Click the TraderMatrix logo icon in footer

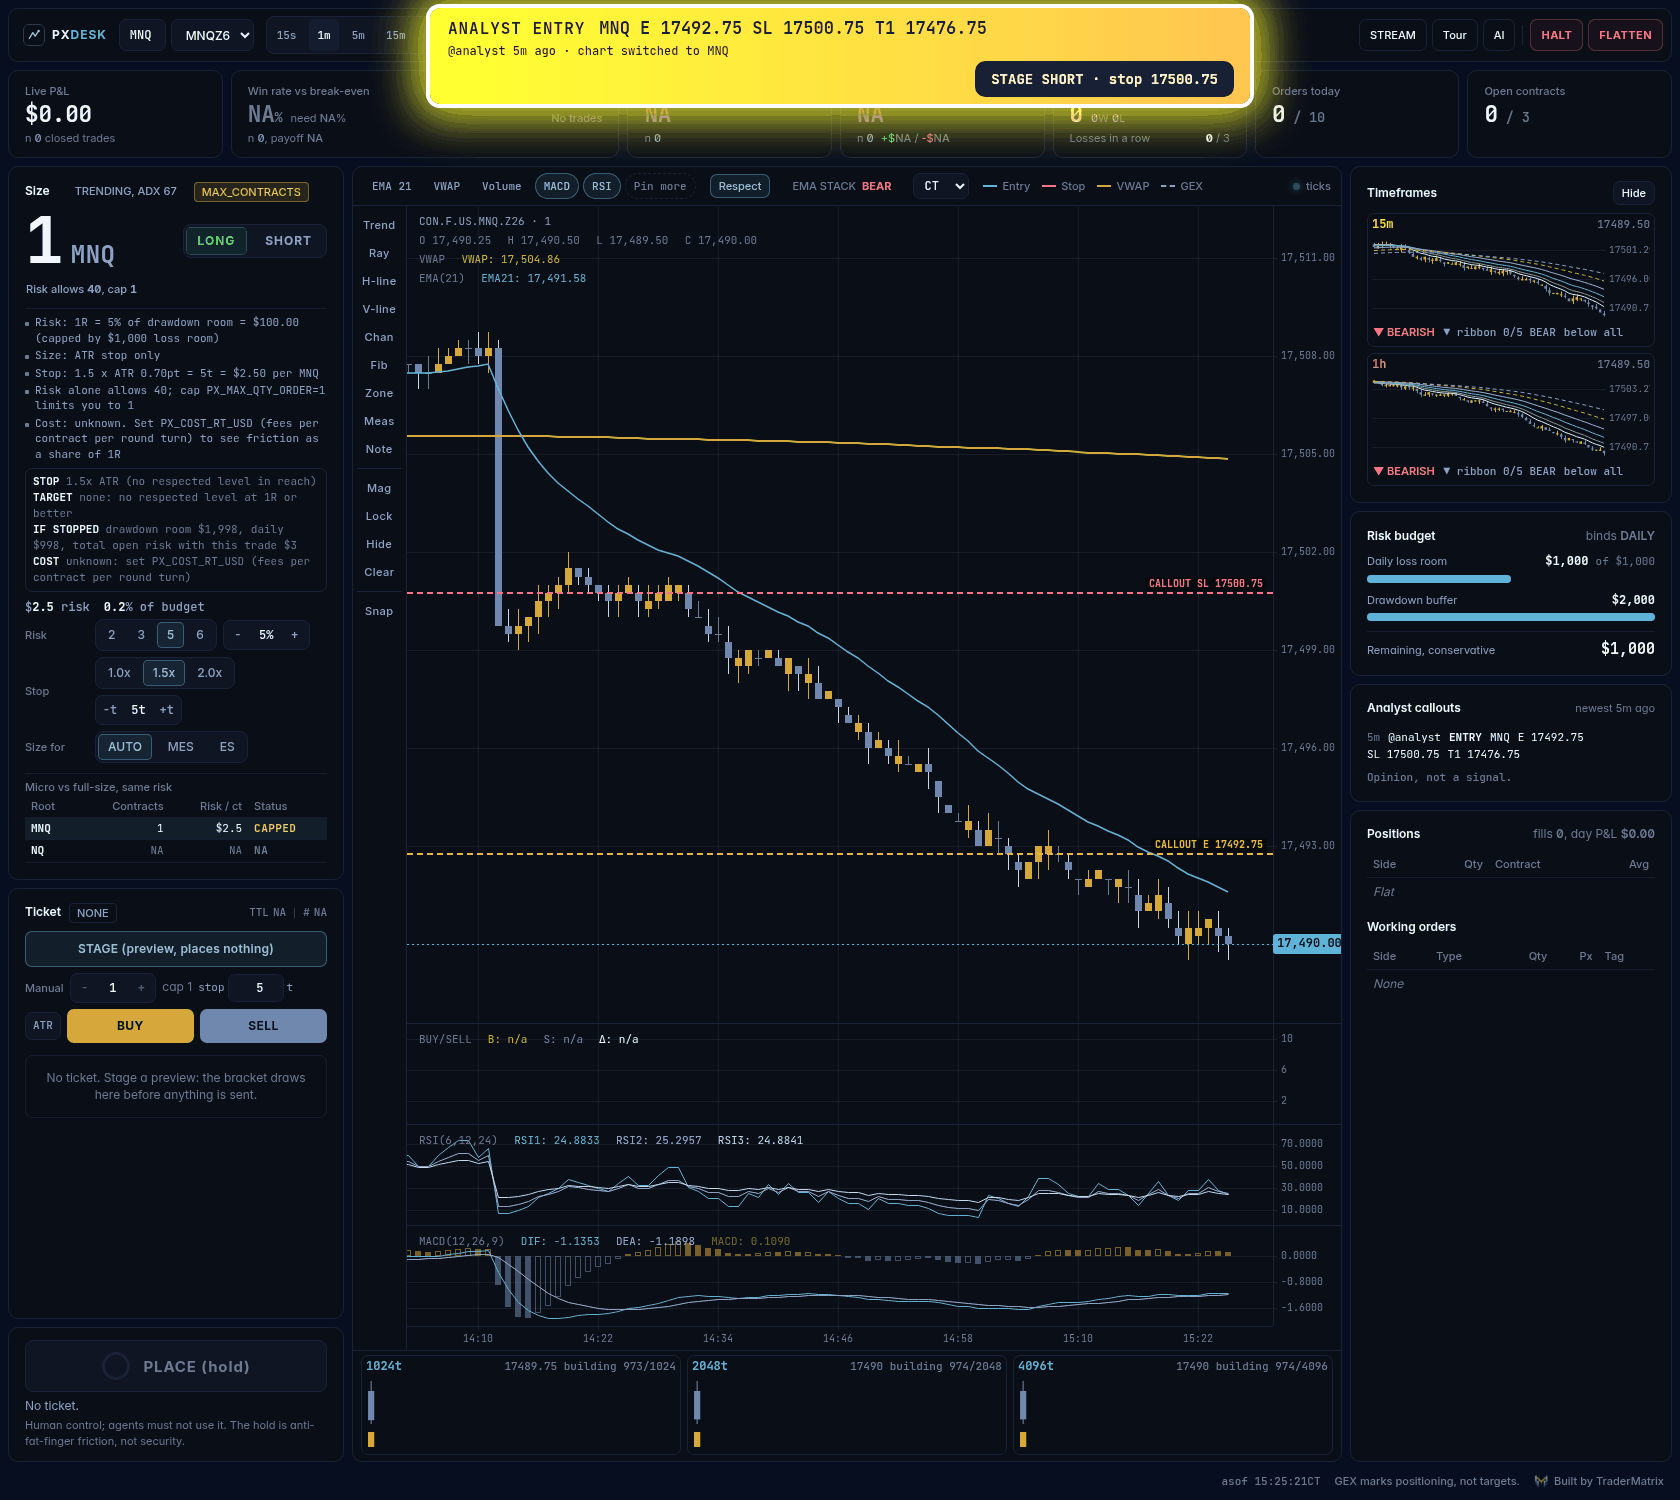pyautogui.click(x=1541, y=1481)
